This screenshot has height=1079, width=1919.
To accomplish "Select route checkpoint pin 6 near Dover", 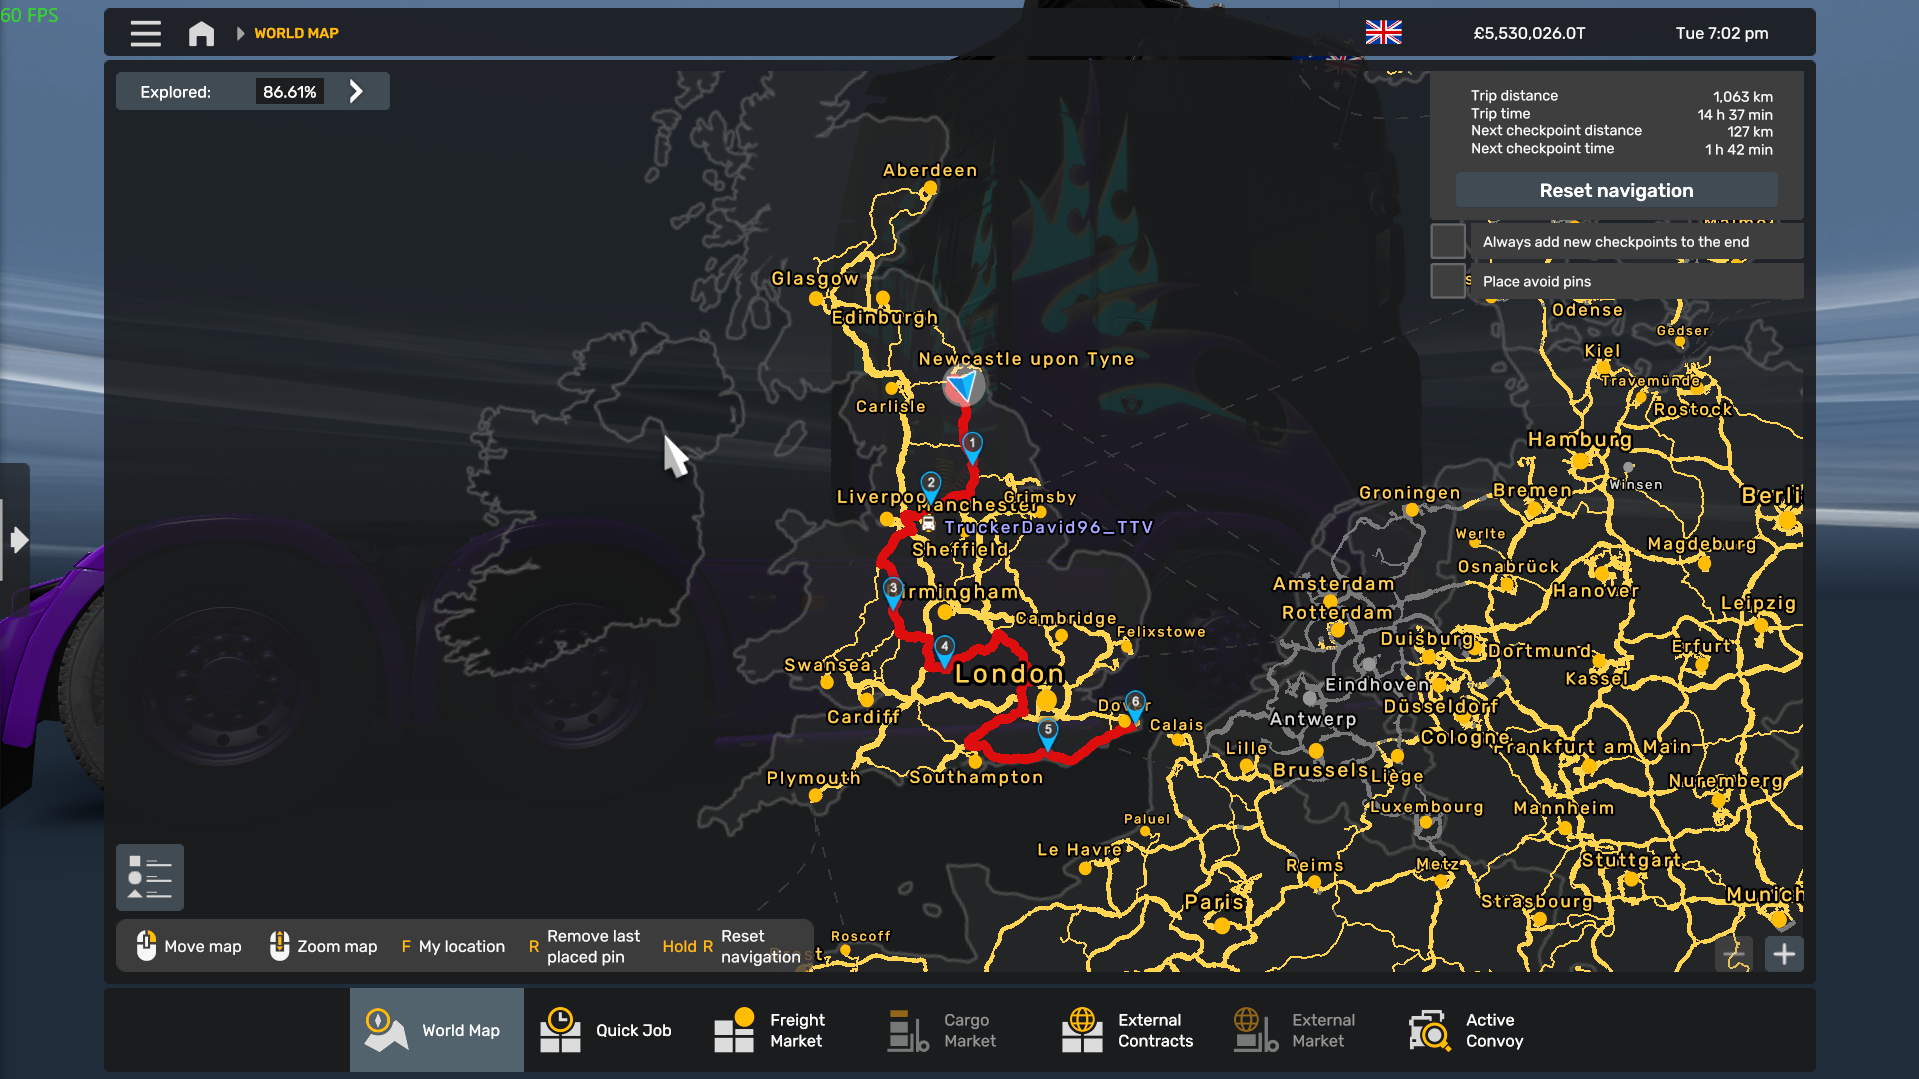I will (1135, 705).
